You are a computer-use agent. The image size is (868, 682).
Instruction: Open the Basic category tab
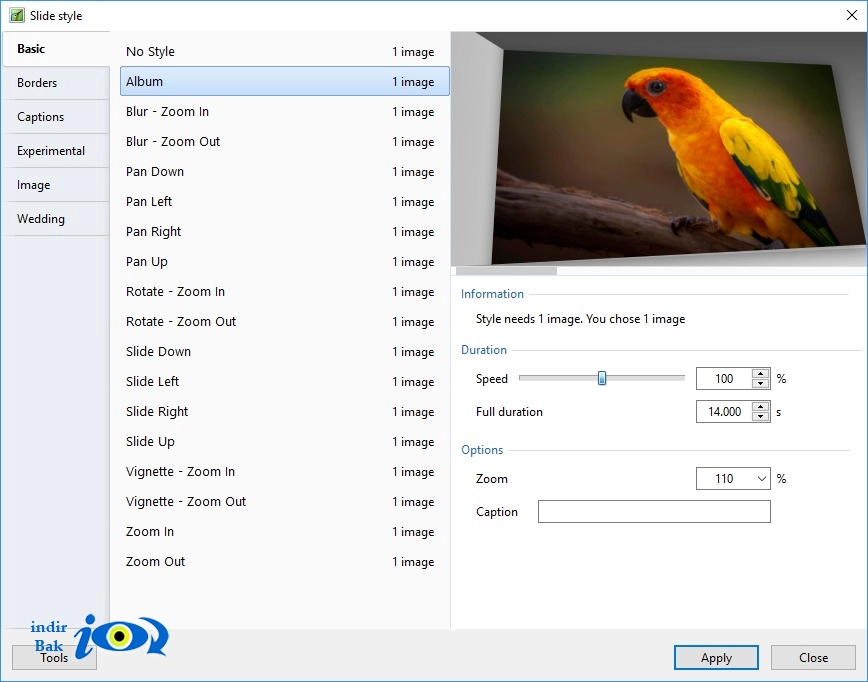[56, 49]
